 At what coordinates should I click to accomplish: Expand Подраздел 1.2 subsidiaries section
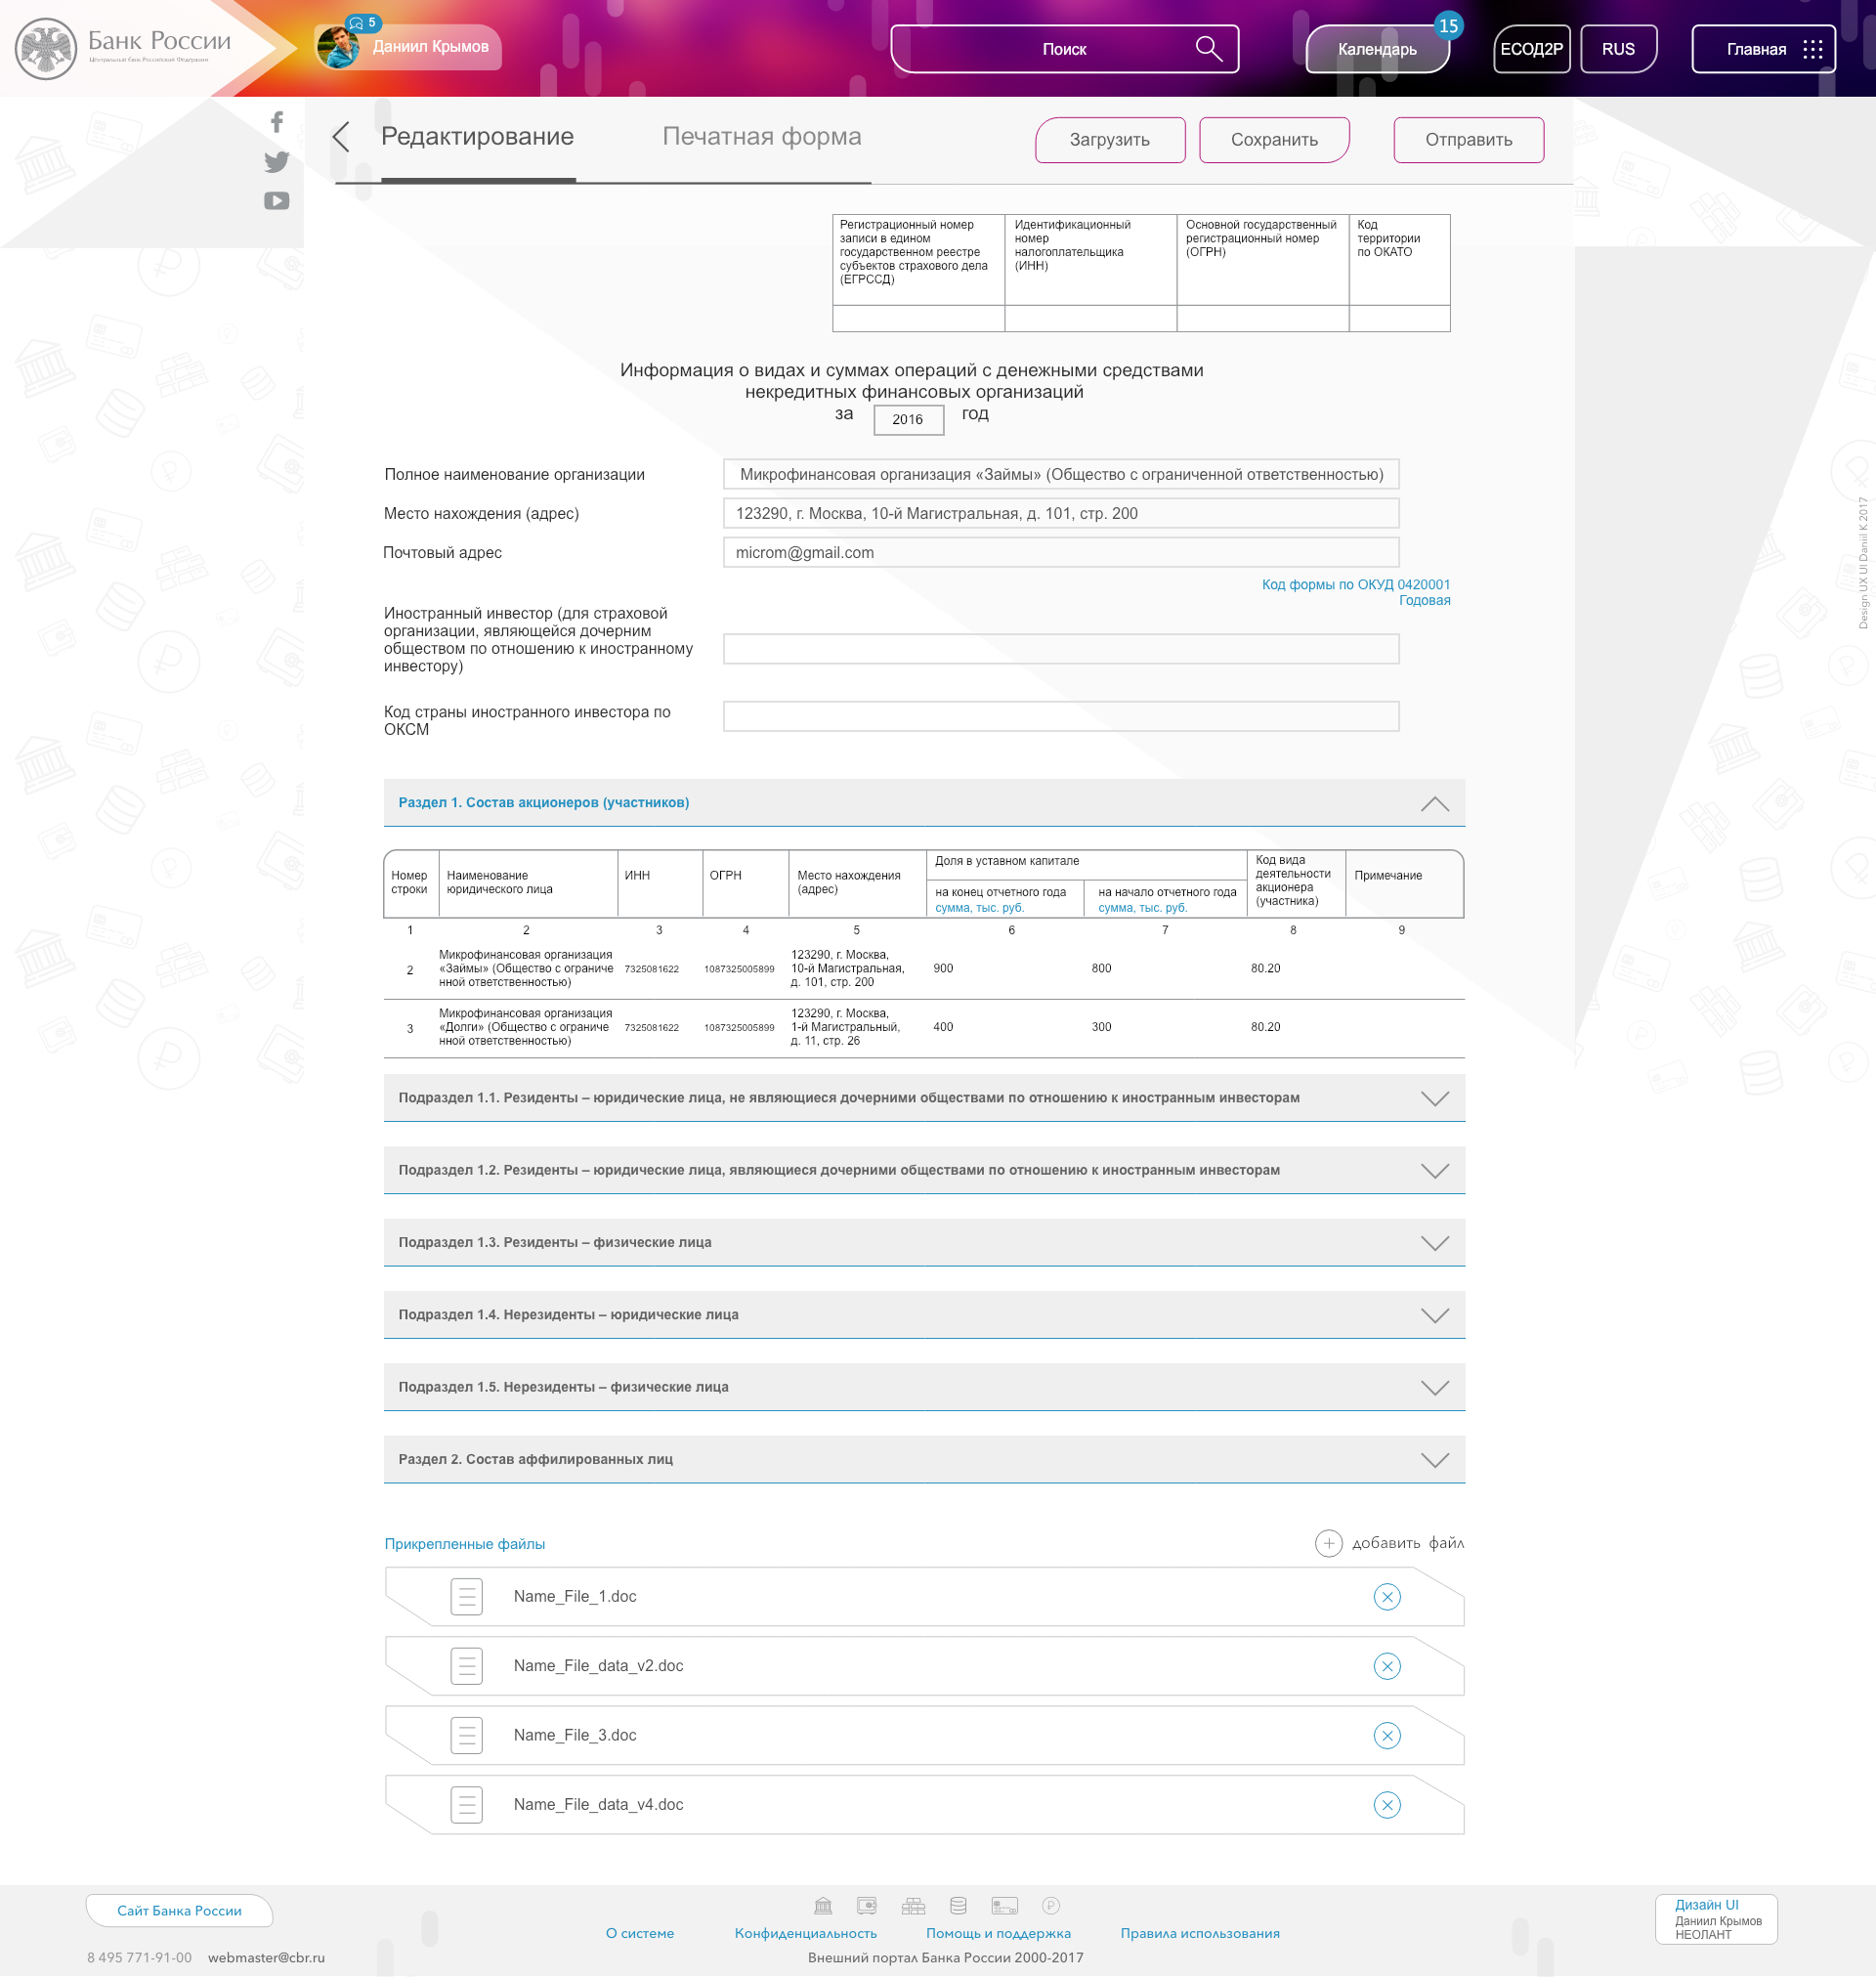pos(1435,1171)
